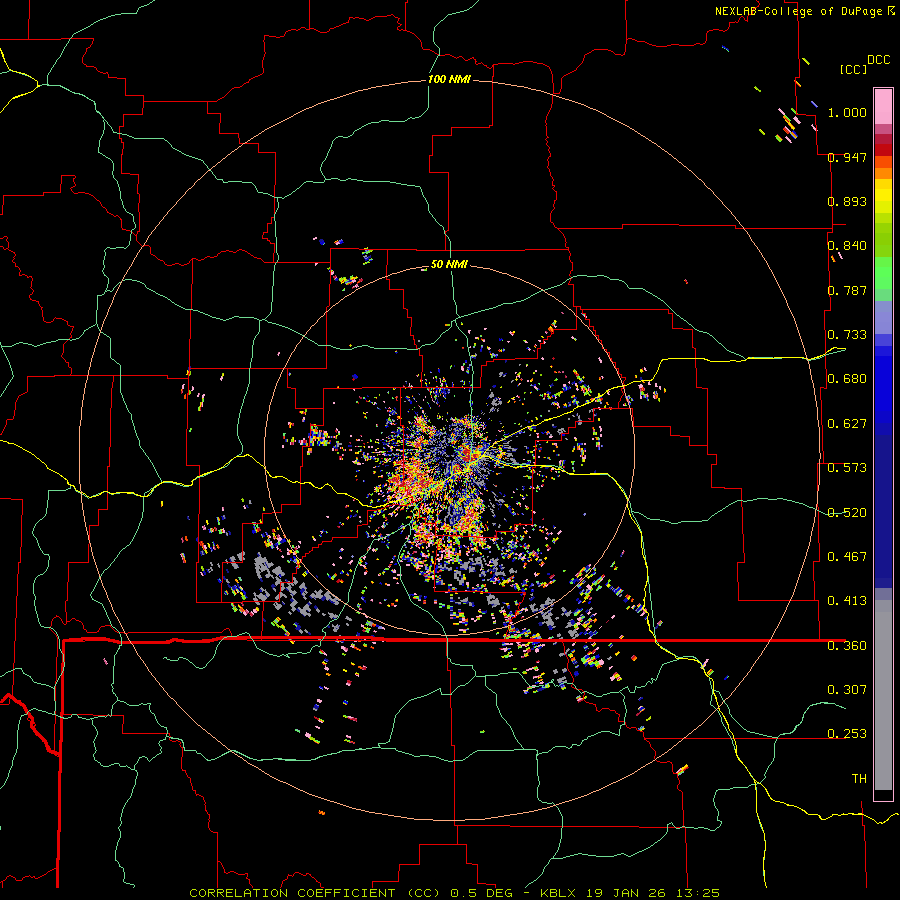Select the 0.840 color scale value
The image size is (900, 900).
(847, 246)
